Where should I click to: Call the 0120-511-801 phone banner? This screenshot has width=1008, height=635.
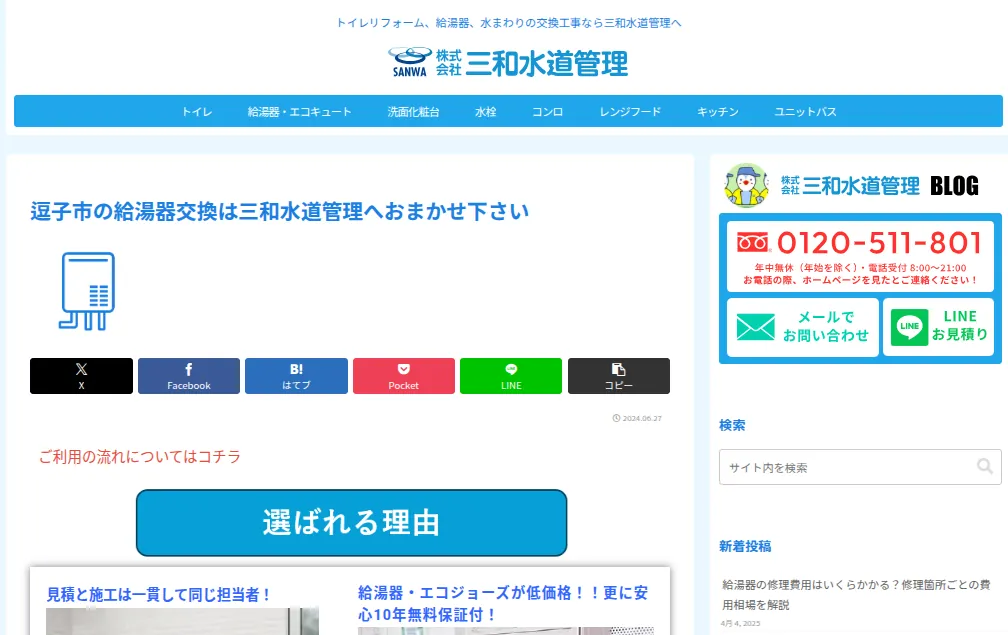(860, 256)
